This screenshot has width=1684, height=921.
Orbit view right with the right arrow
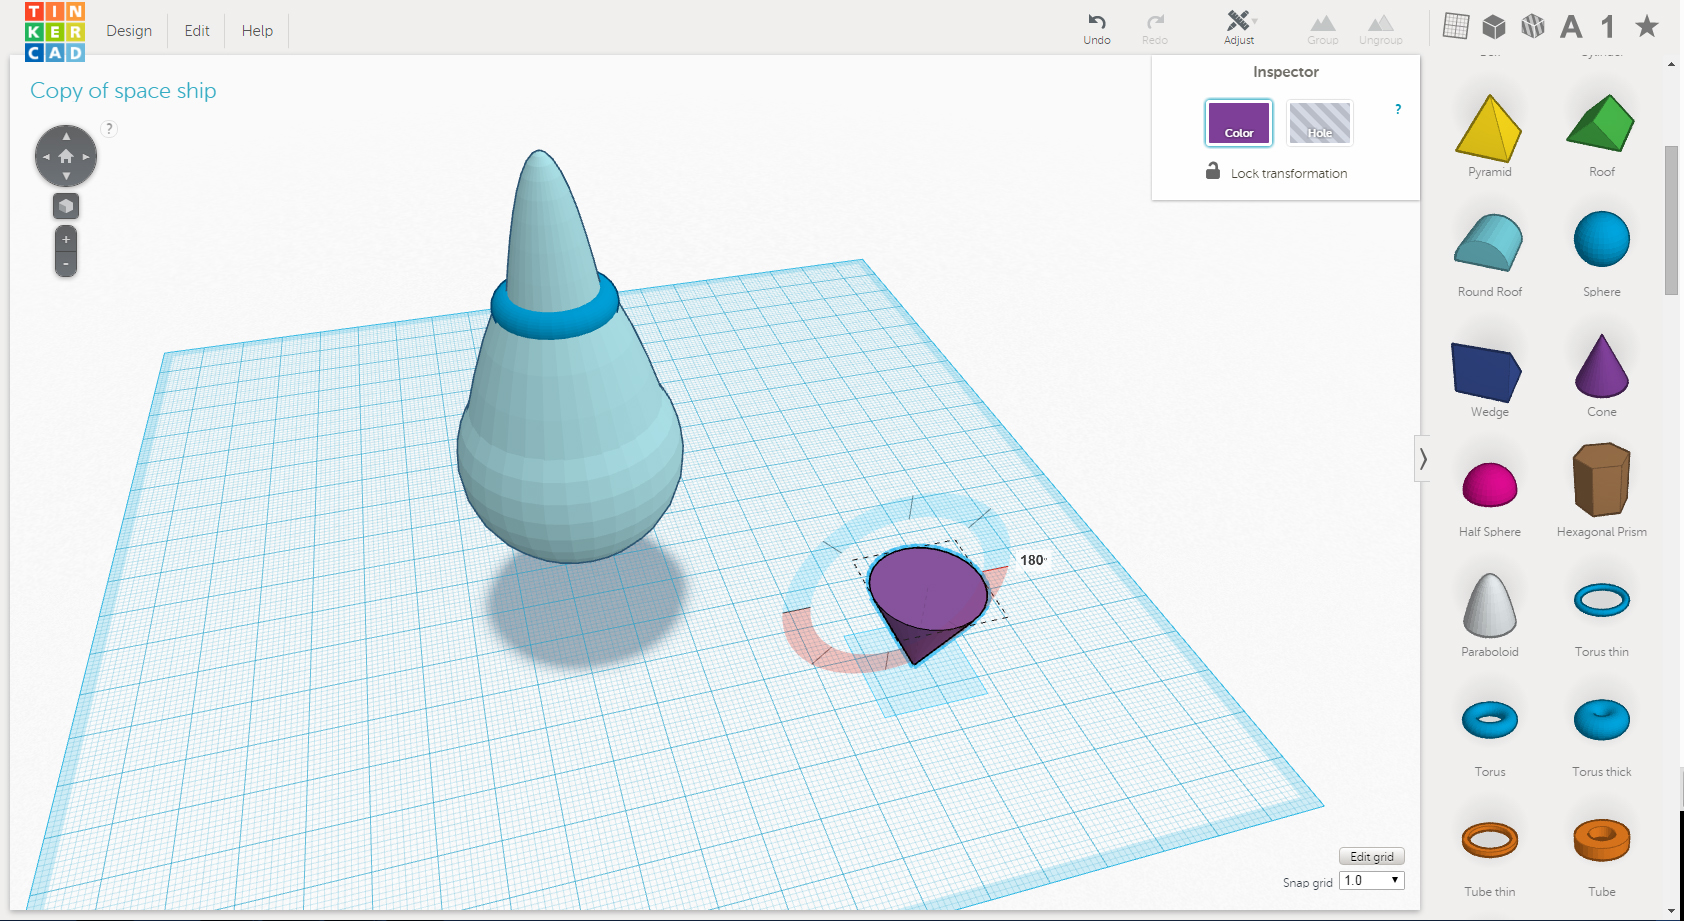[x=86, y=156]
